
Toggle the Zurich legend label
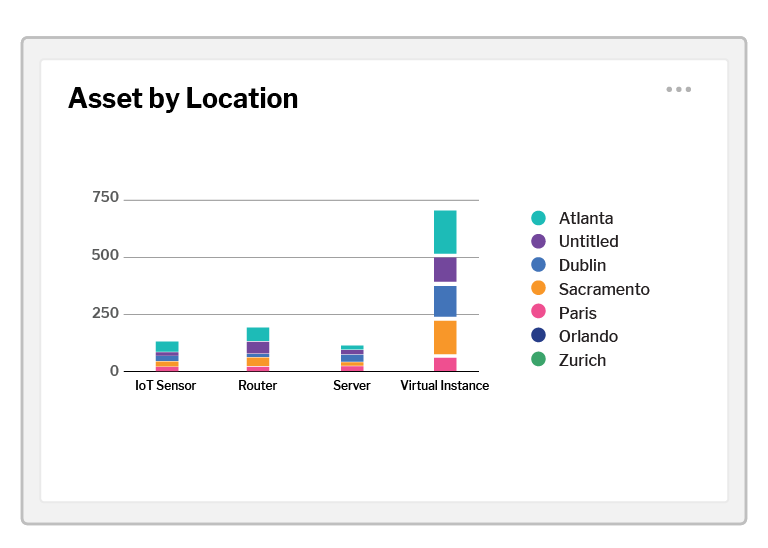[x=582, y=360]
